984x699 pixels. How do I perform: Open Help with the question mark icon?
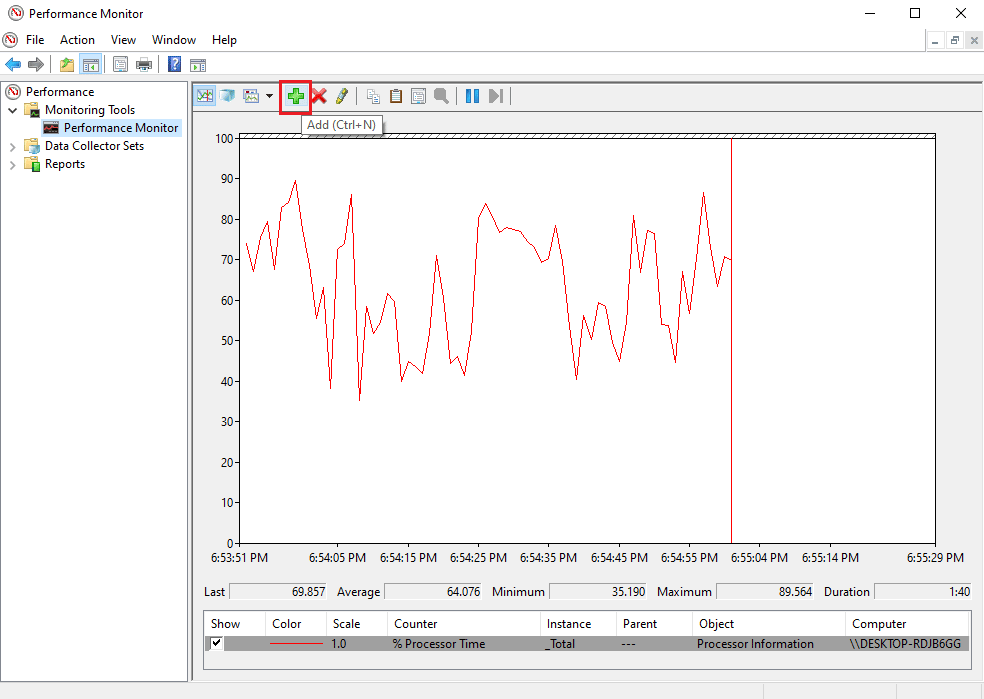click(174, 64)
